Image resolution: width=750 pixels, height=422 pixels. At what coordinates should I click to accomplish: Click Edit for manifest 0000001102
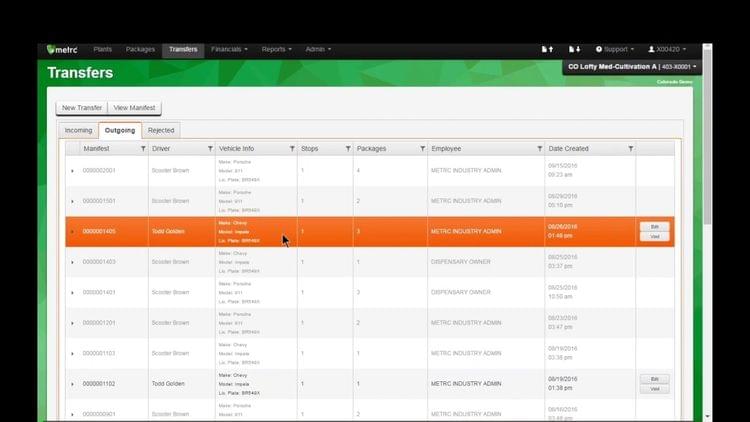coord(654,379)
